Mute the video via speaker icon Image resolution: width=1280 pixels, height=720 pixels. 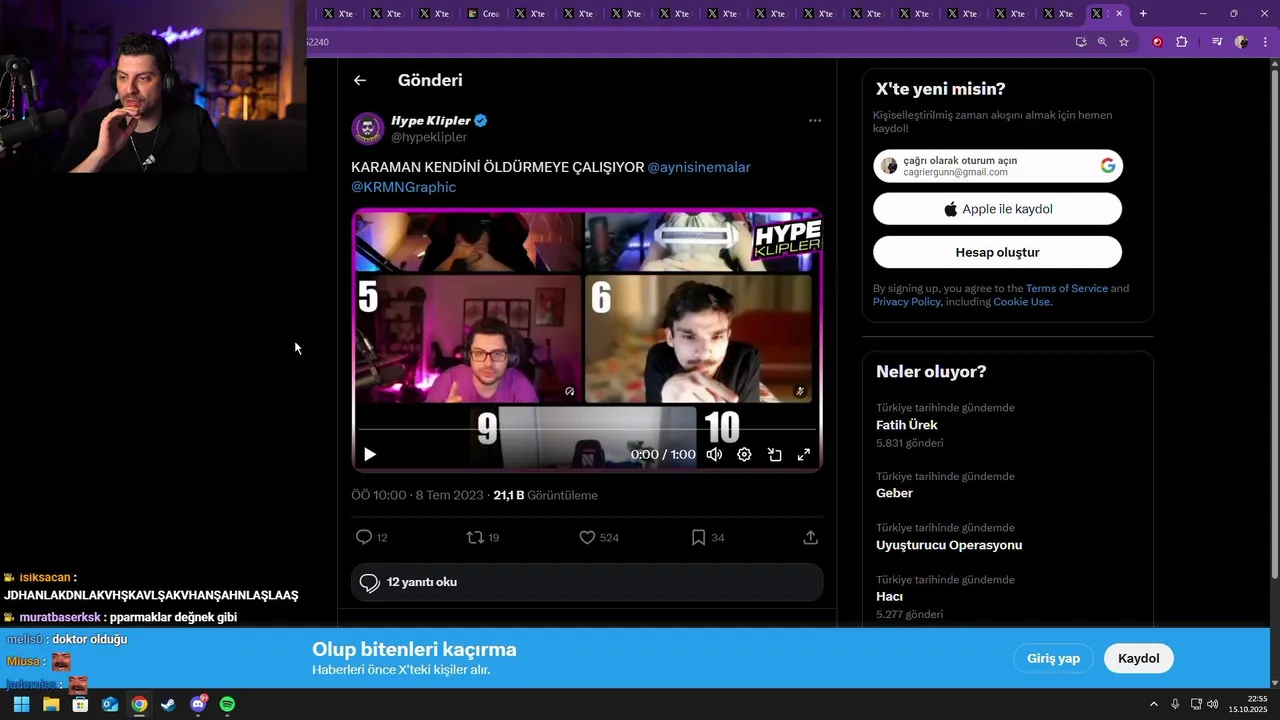[714, 454]
